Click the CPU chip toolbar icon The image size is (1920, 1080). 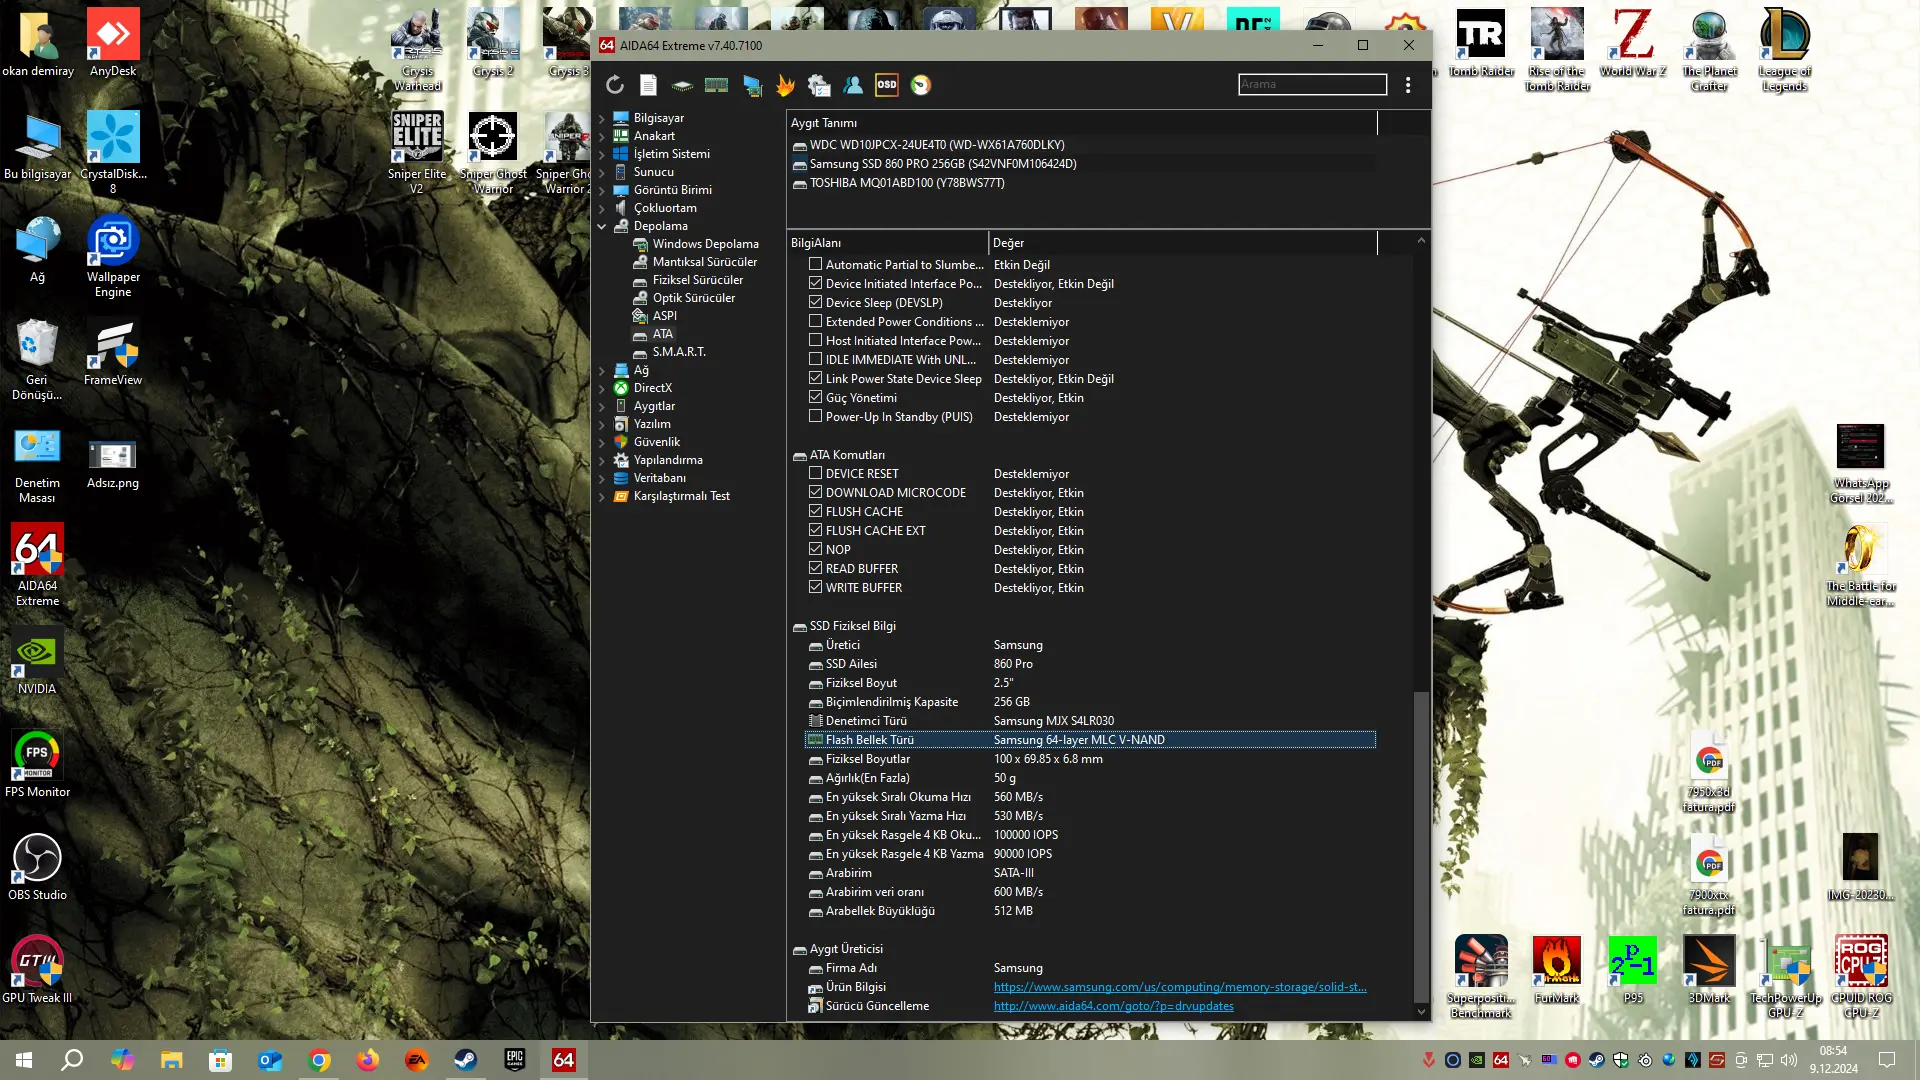[x=682, y=85]
